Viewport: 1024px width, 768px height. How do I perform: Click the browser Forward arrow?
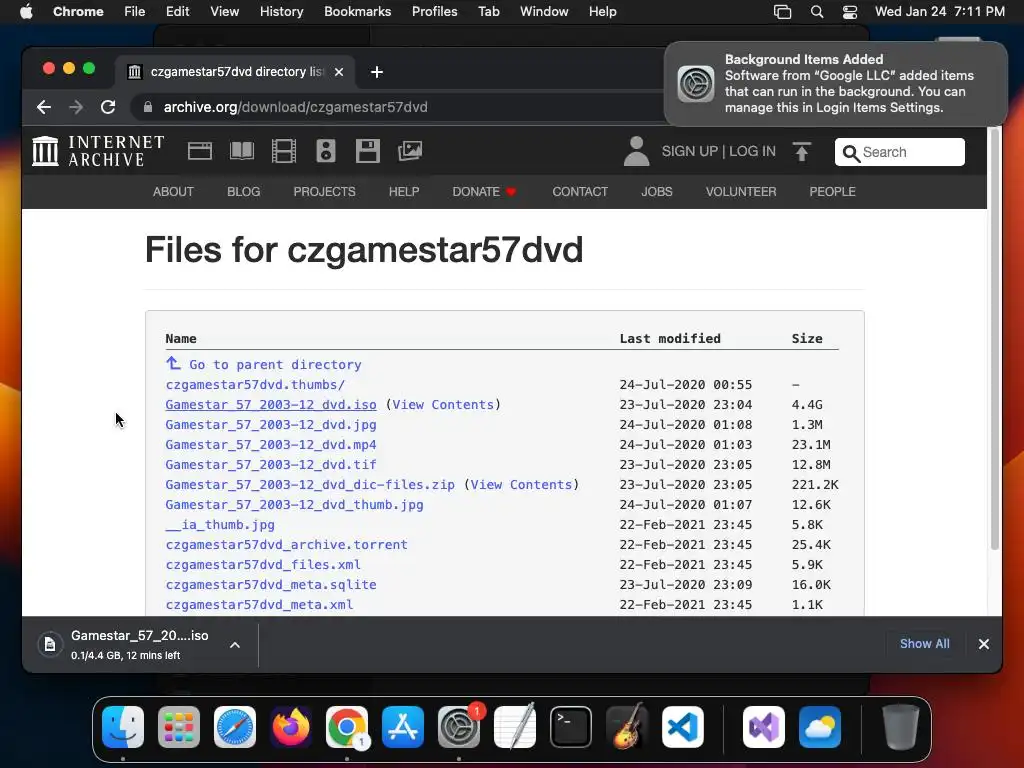[x=76, y=107]
